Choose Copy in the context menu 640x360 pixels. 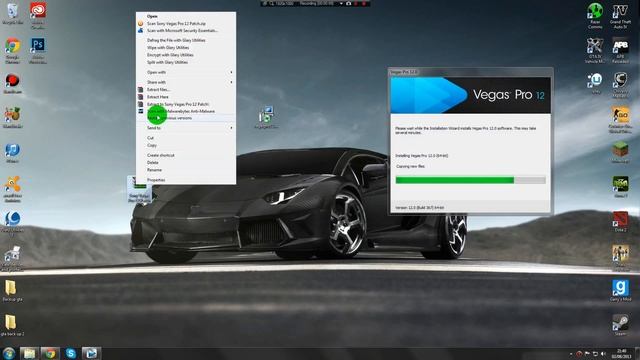(x=186, y=145)
